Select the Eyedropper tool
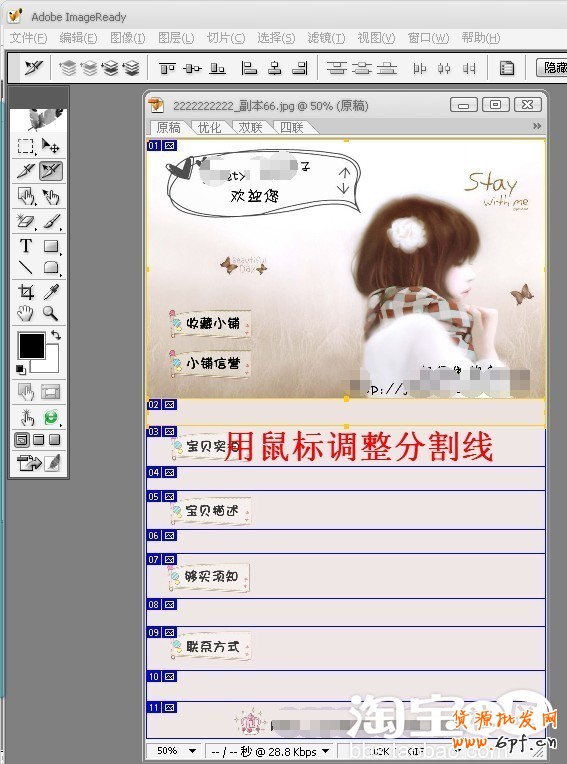This screenshot has width=567, height=764. pyautogui.click(x=51, y=292)
